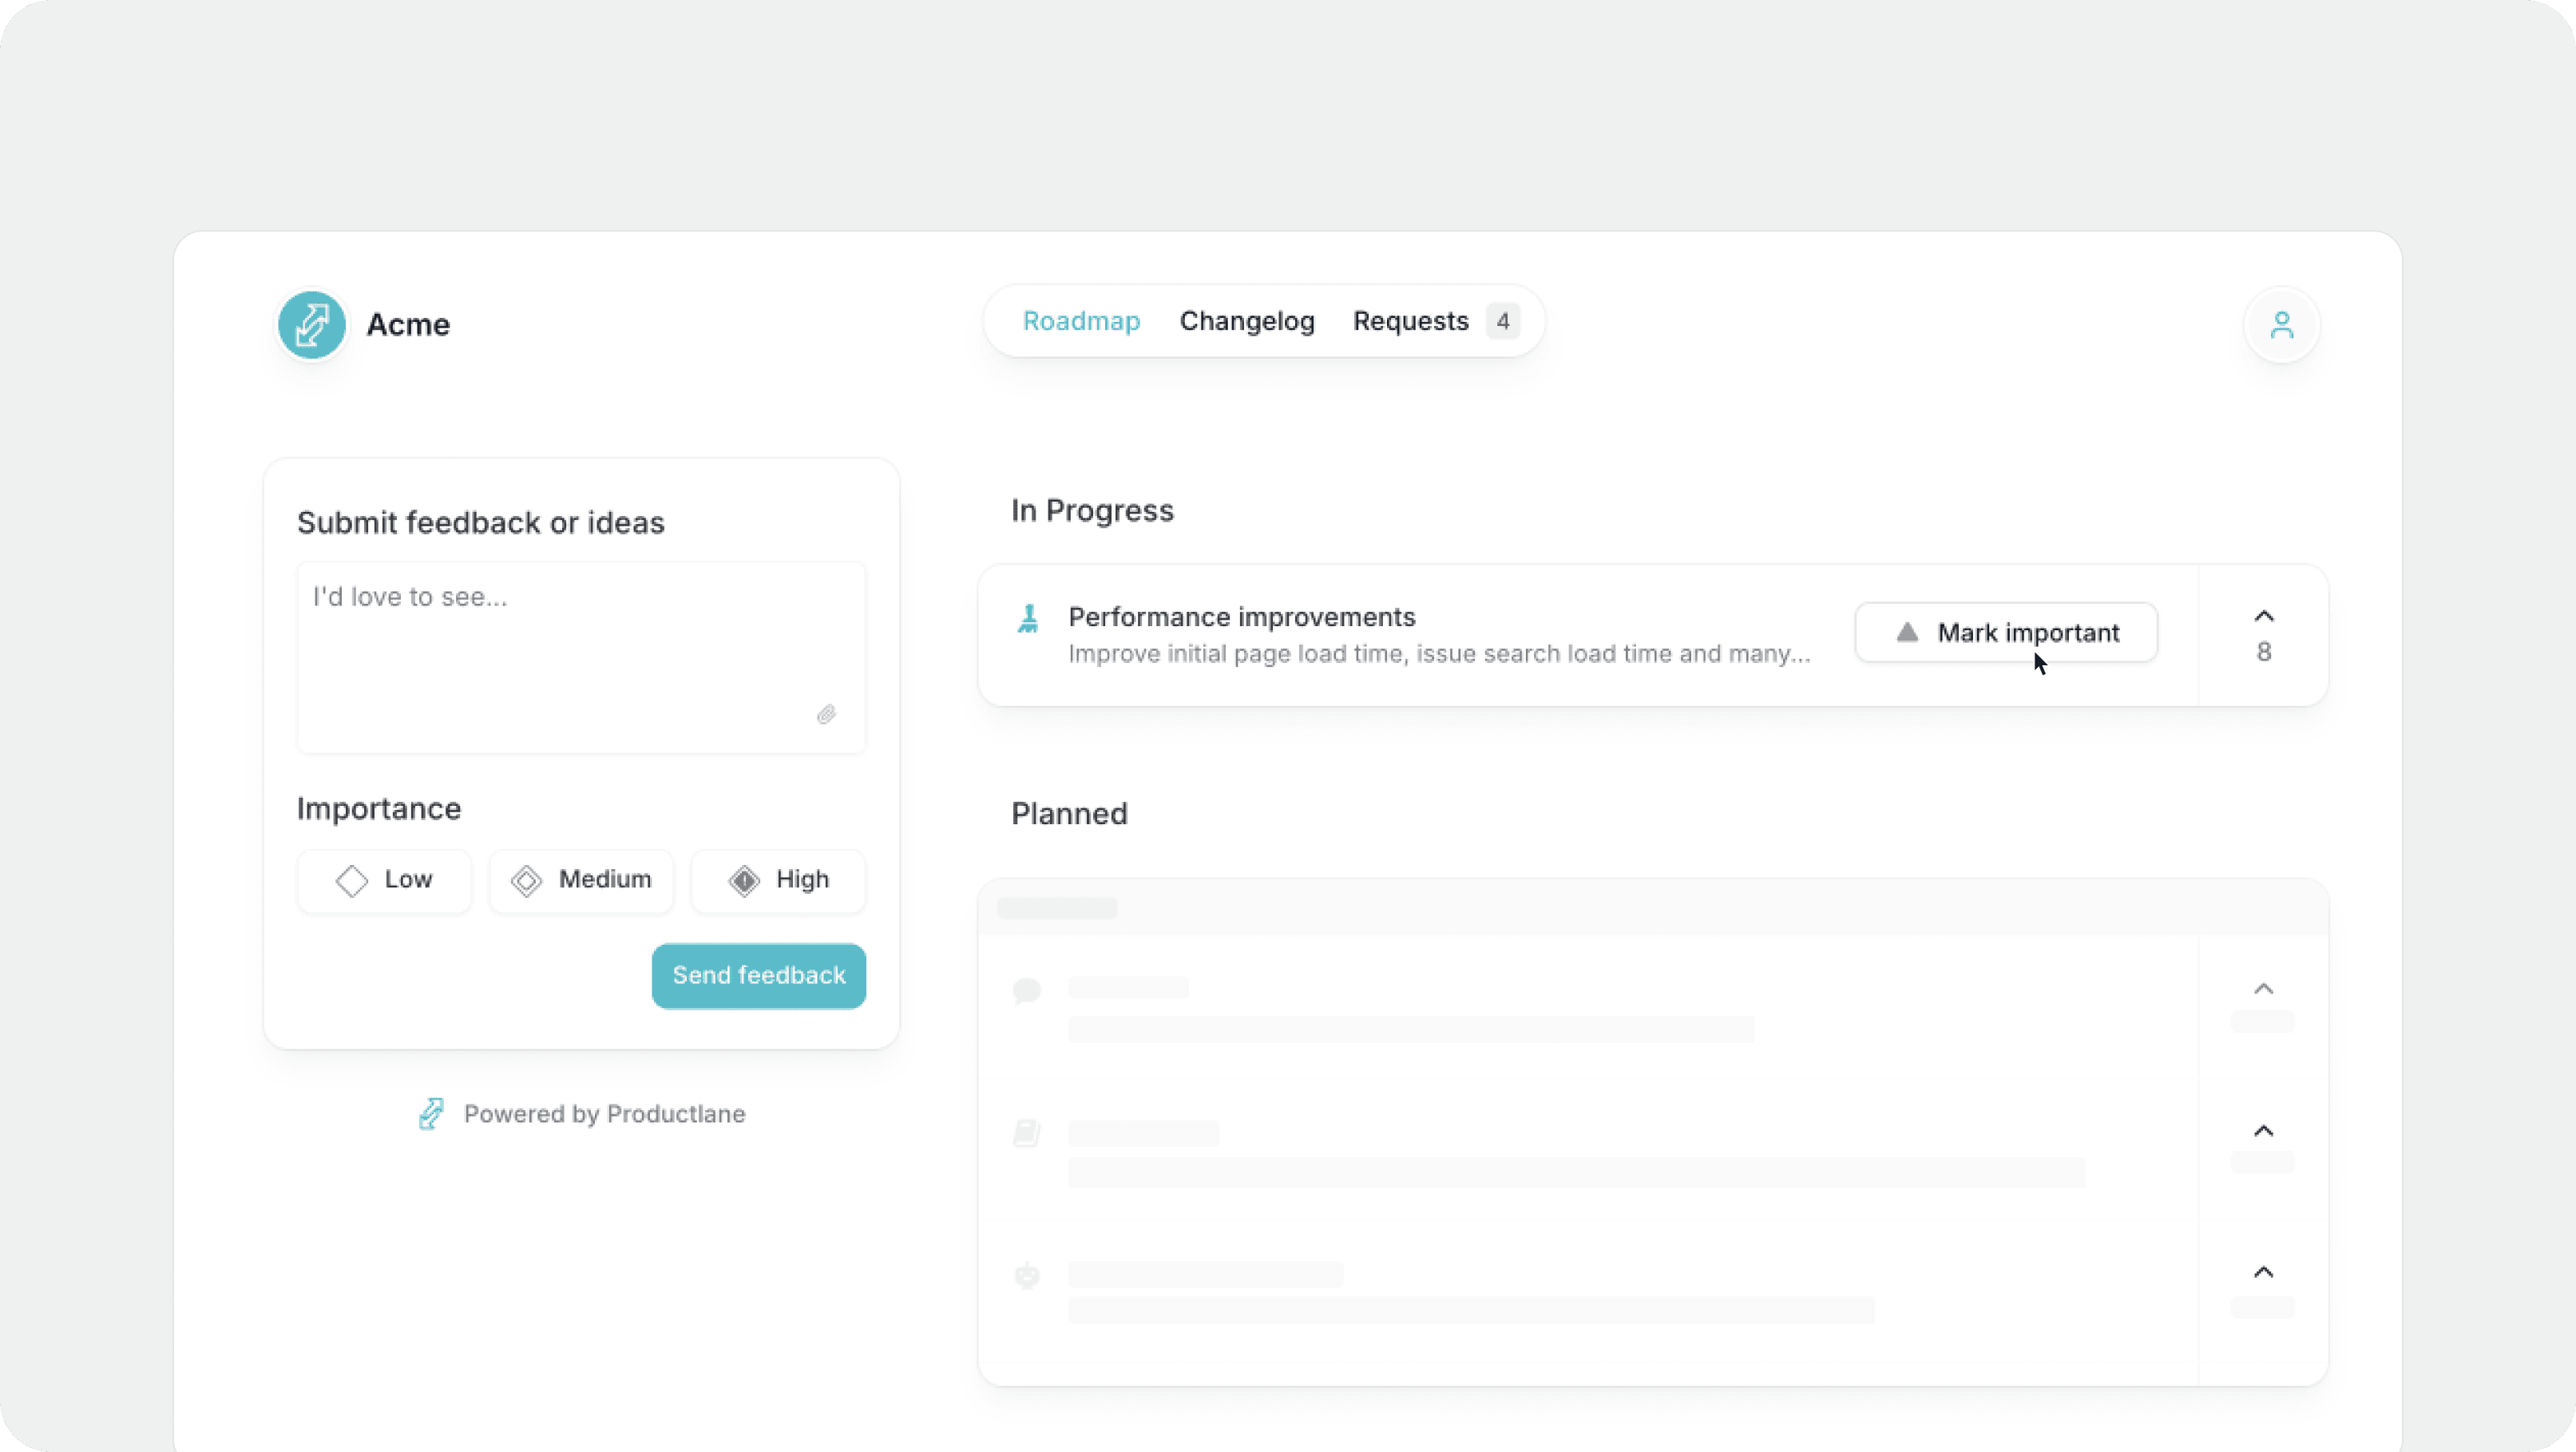Select High importance option
Image resolution: width=2576 pixels, height=1452 pixels.
click(x=778, y=880)
